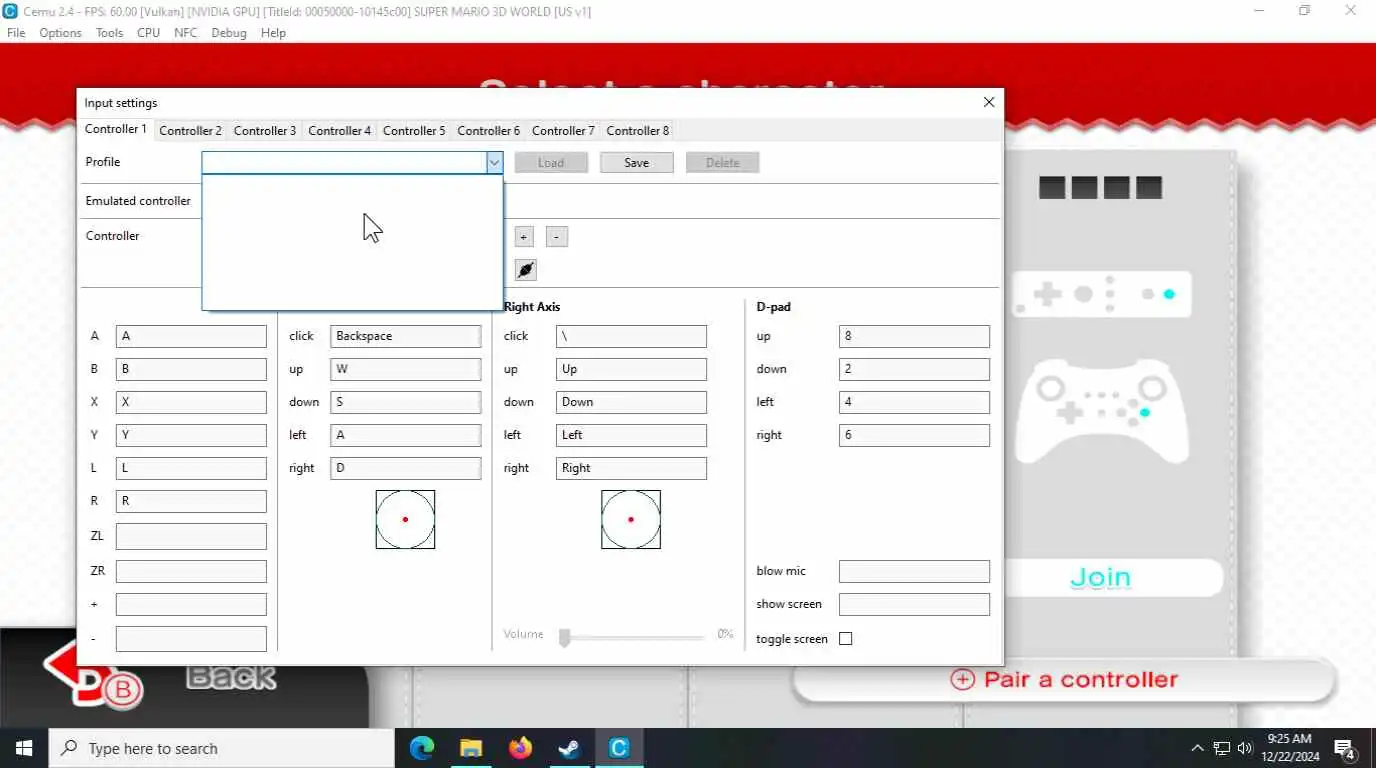The height and width of the screenshot is (768, 1376).
Task: Switch to Controller 3 tab
Action: pyautogui.click(x=265, y=130)
